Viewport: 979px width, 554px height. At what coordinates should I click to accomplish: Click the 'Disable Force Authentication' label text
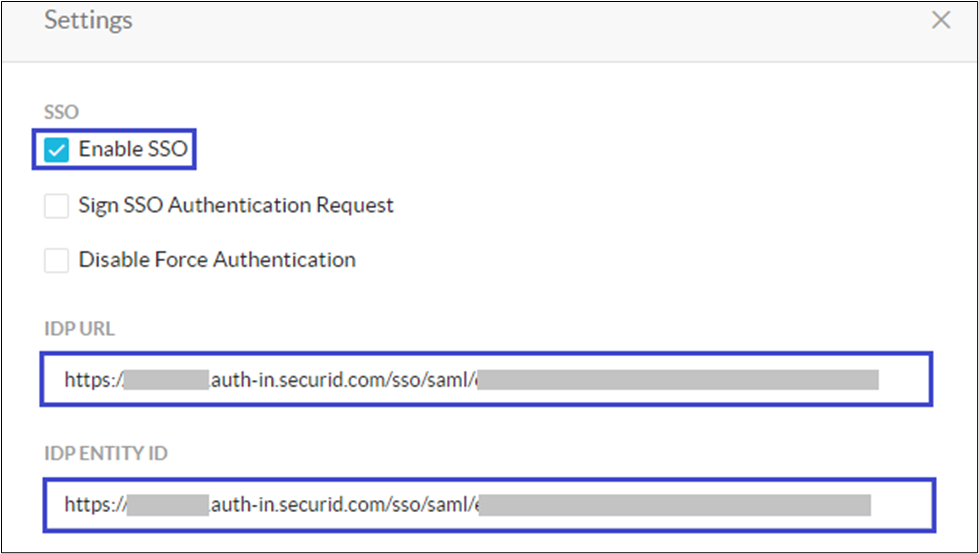point(217,260)
